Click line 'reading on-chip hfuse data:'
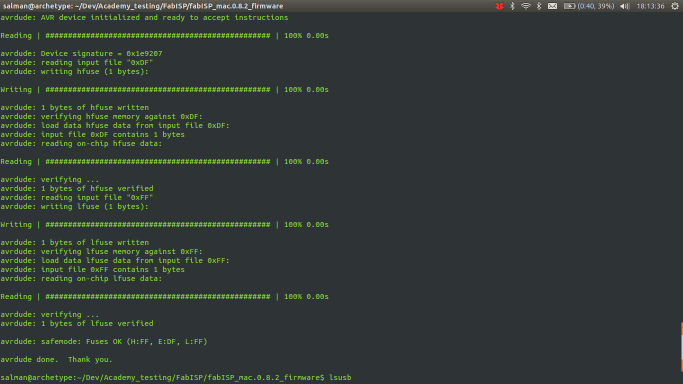The width and height of the screenshot is (683, 384). tap(81, 144)
